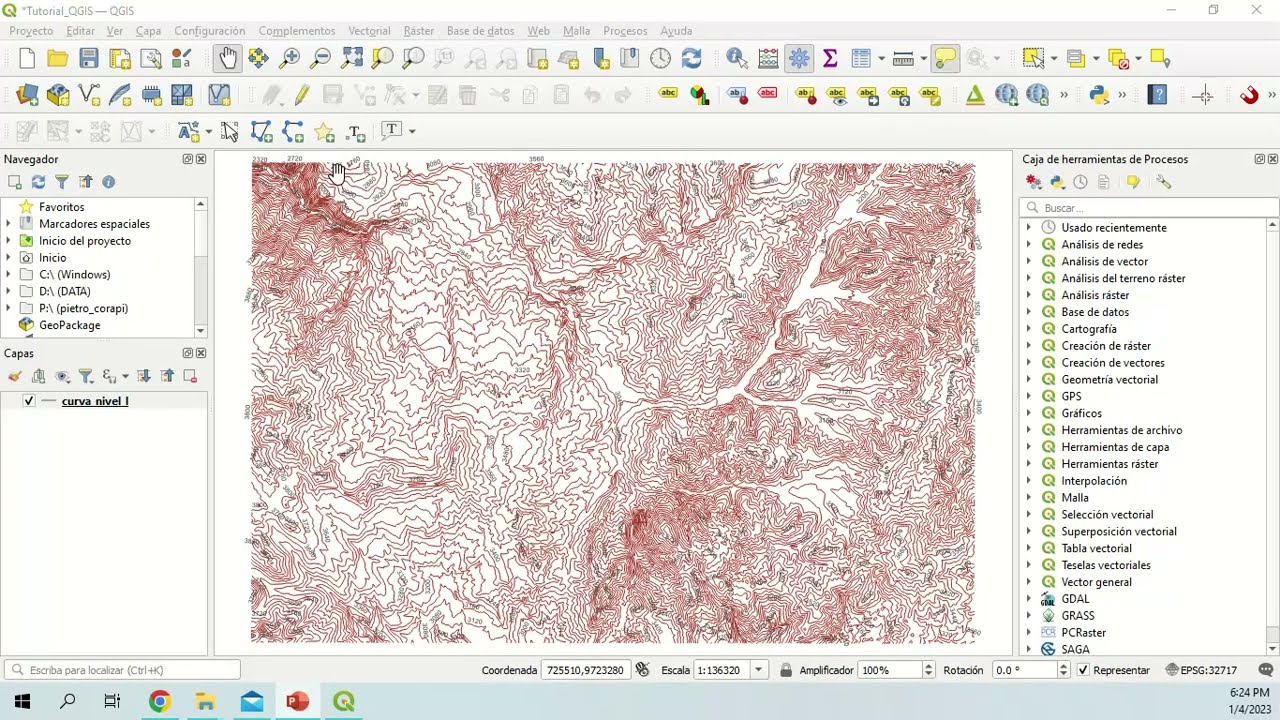Open attribute table icon
The image size is (1280, 720).
(x=861, y=59)
